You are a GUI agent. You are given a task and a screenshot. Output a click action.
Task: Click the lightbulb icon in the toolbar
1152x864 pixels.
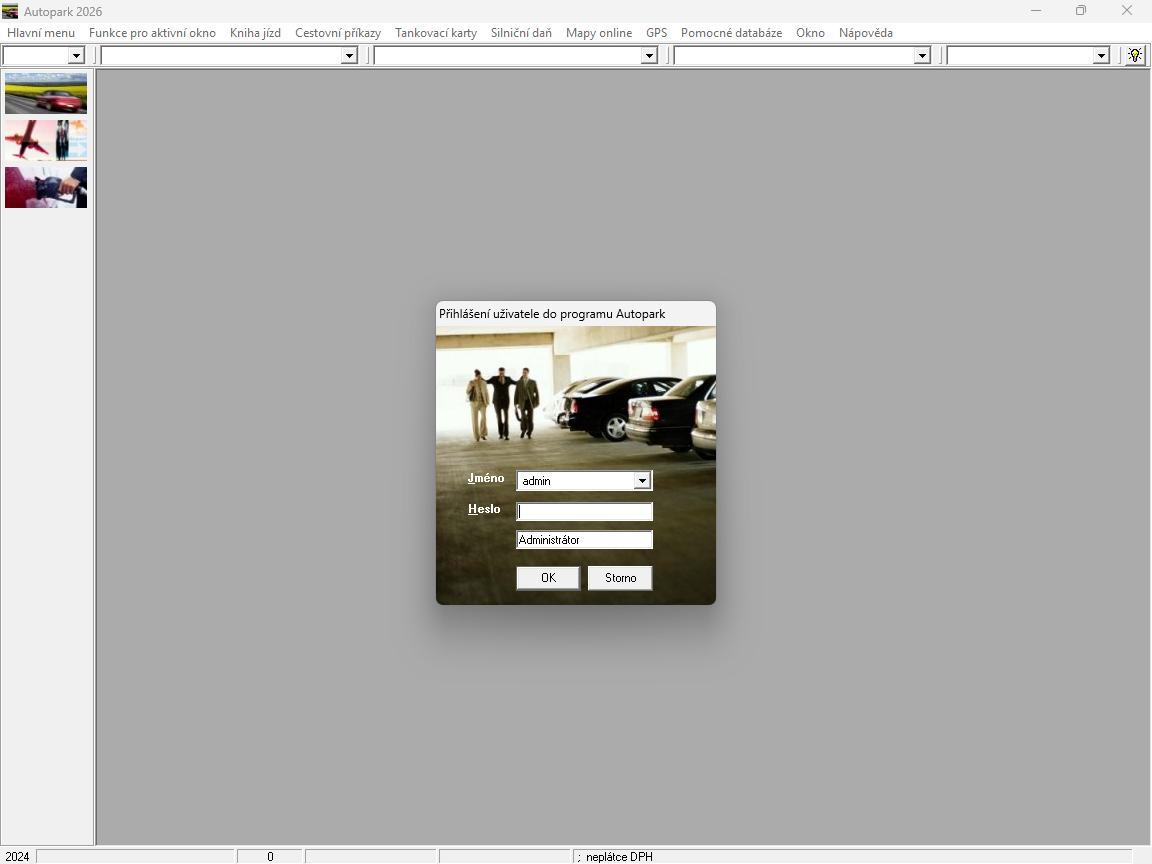(1135, 55)
